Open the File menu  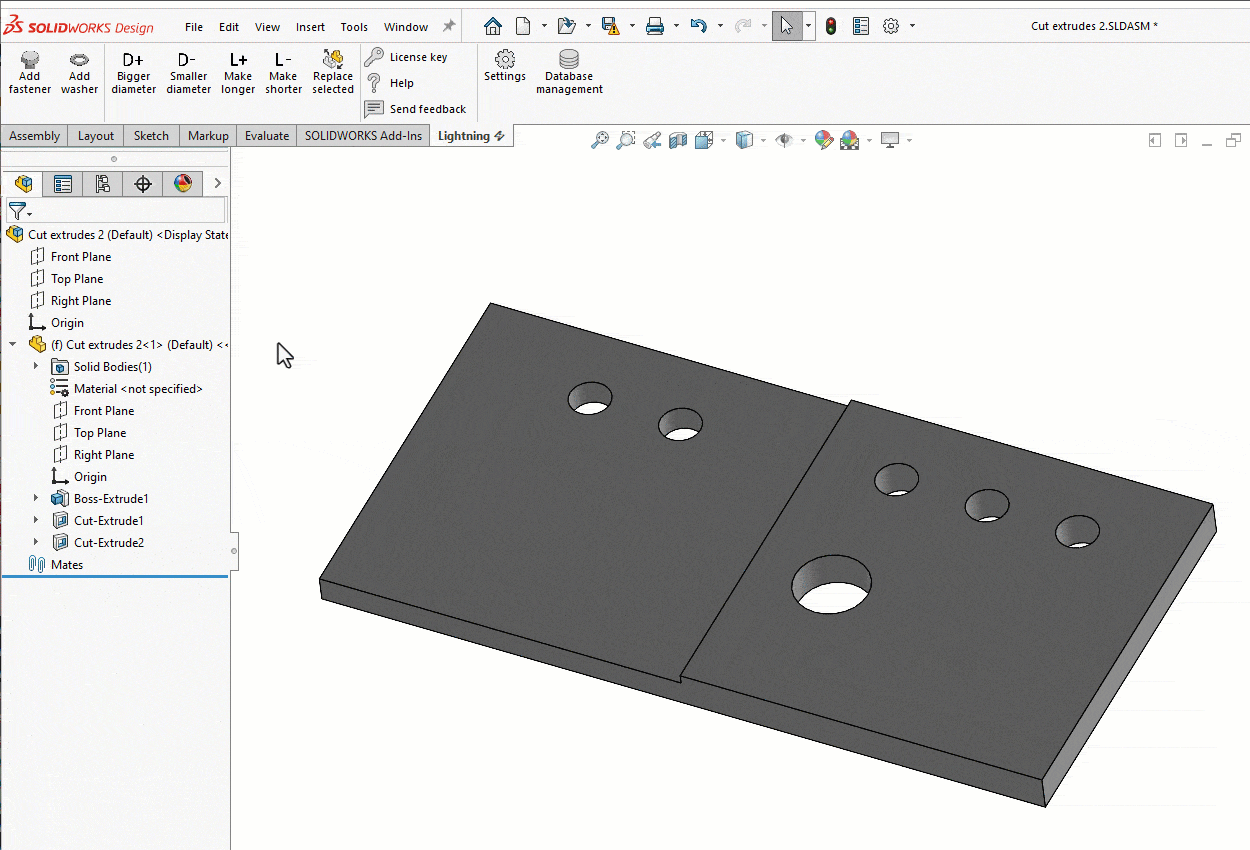tap(194, 27)
